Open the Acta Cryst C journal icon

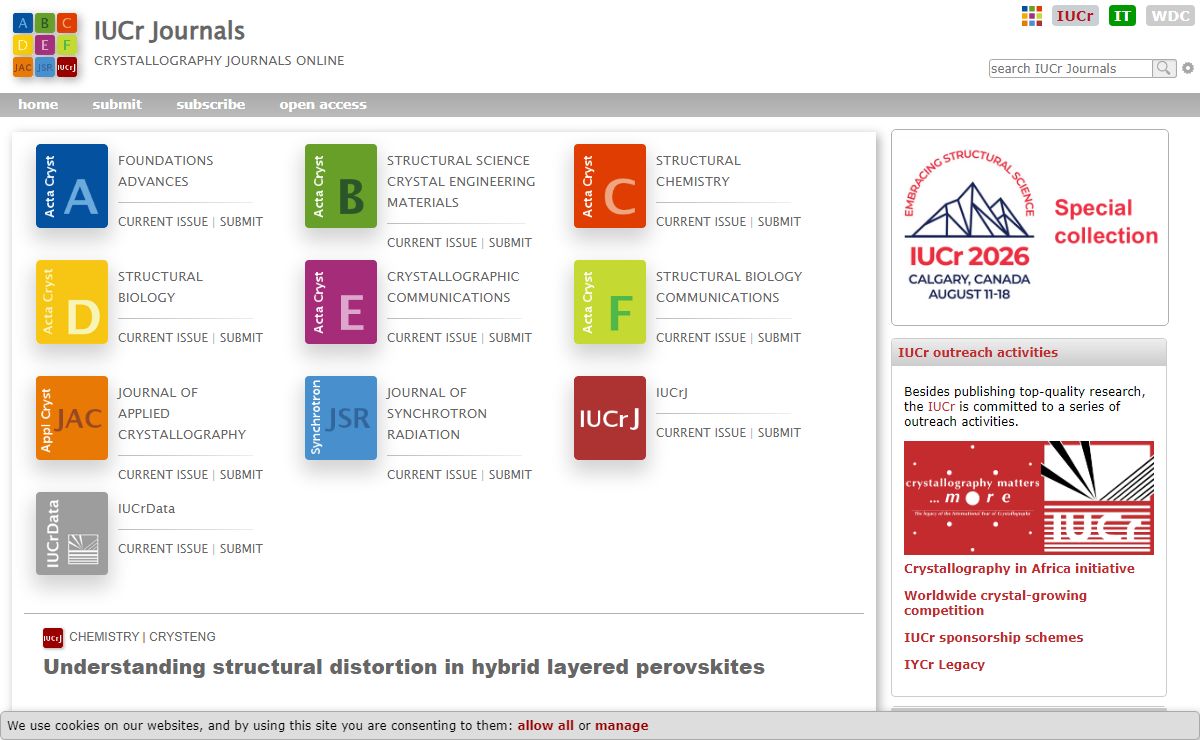610,186
